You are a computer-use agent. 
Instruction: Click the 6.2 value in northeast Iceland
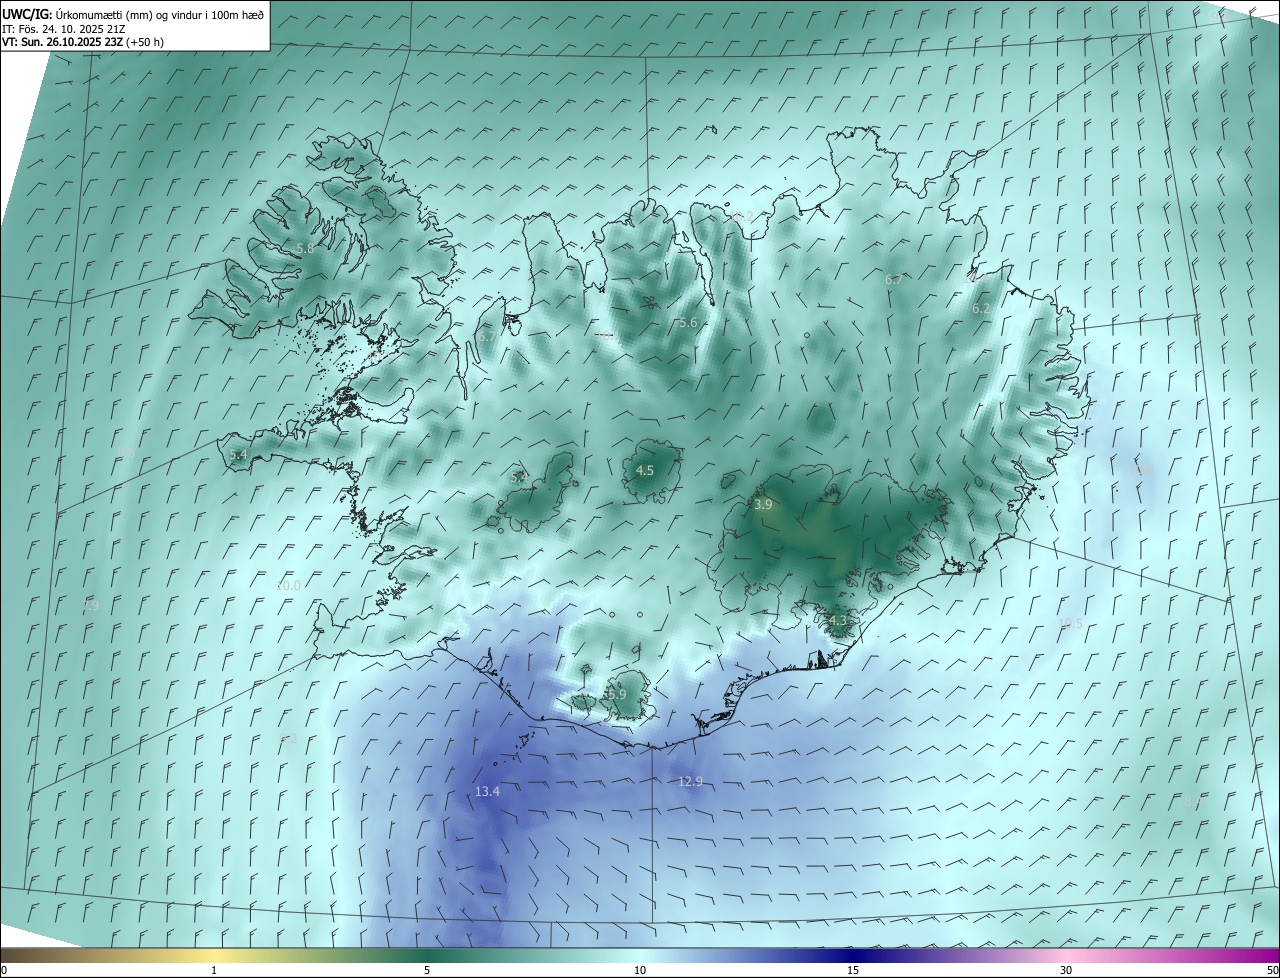coord(981,309)
